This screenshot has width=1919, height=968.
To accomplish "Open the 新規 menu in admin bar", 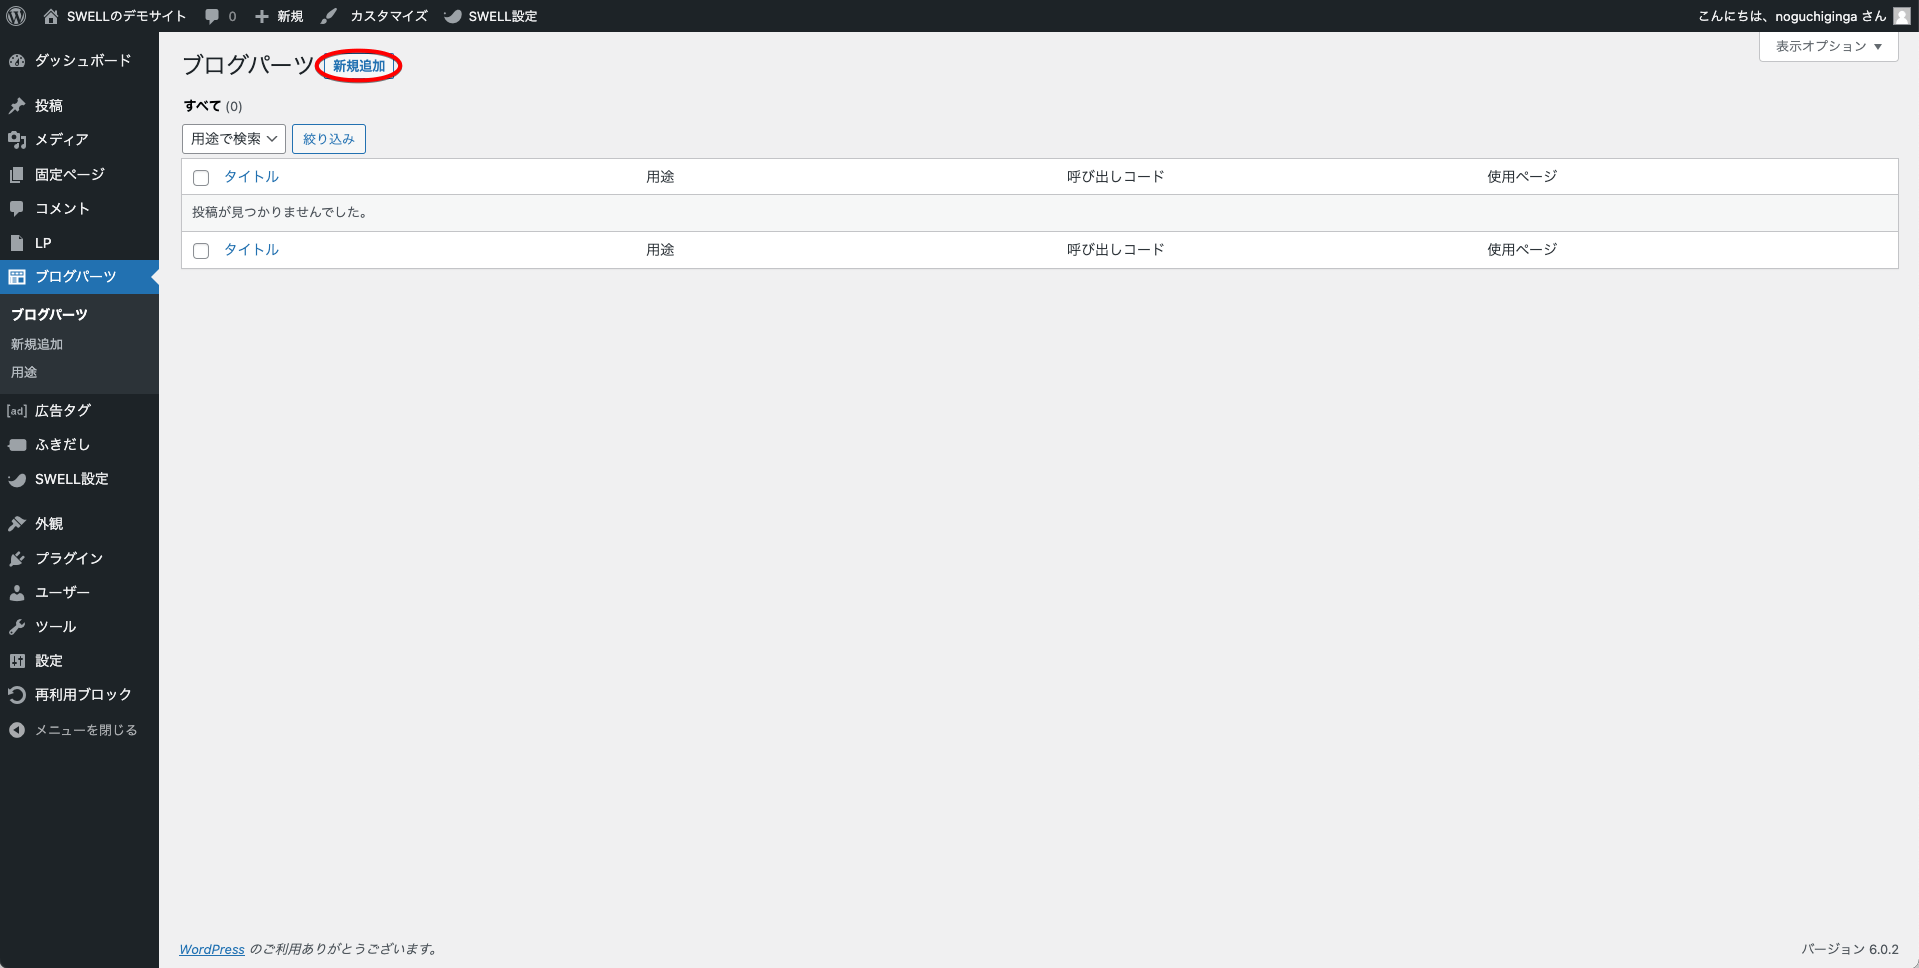I will (x=279, y=16).
